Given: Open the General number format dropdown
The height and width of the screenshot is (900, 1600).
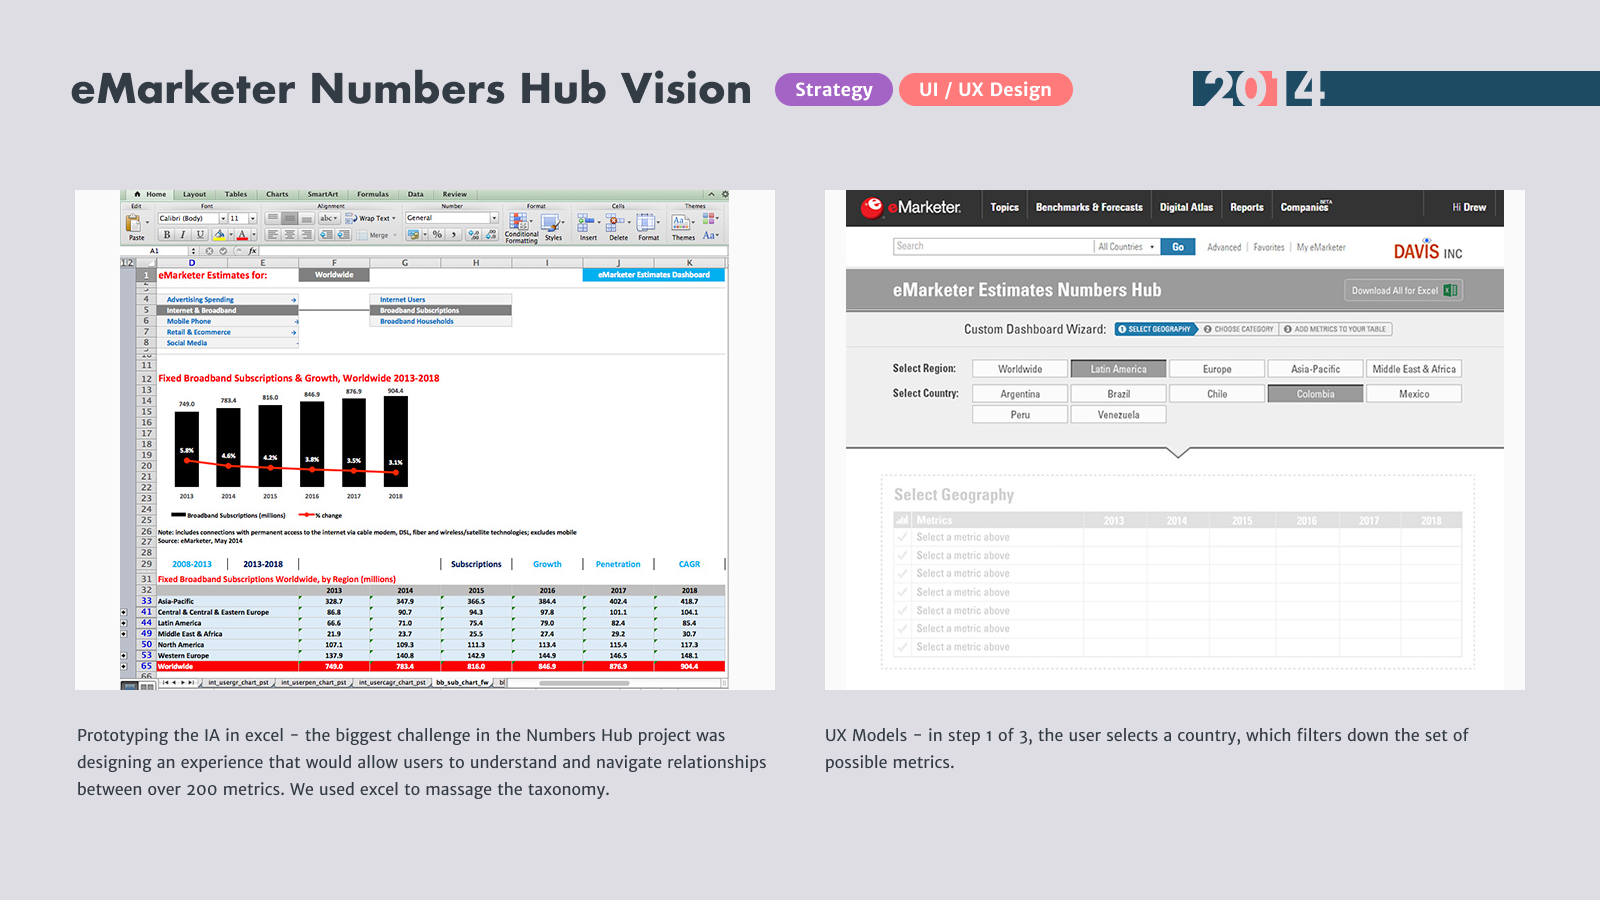Looking at the screenshot, I should 493,218.
